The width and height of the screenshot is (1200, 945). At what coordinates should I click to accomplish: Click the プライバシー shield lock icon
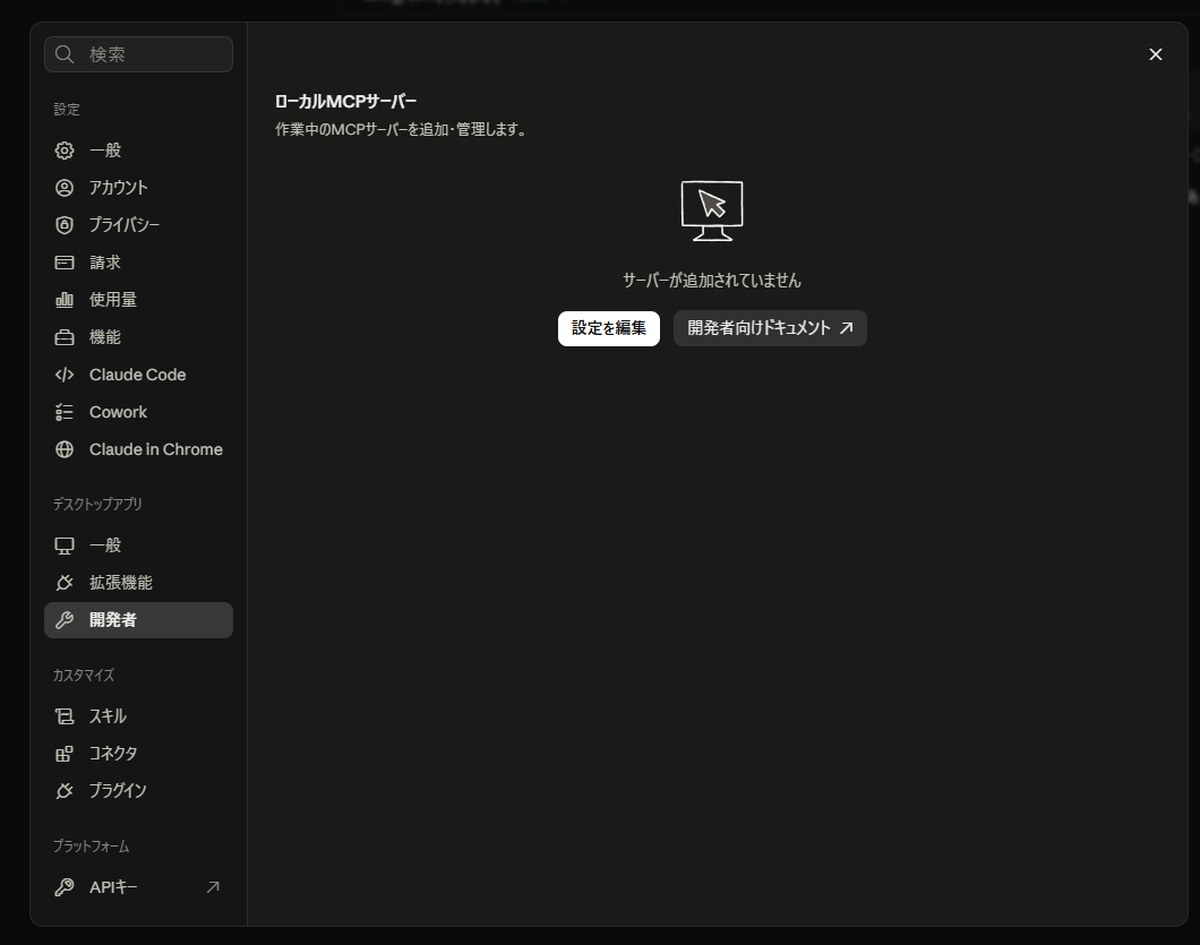click(64, 225)
